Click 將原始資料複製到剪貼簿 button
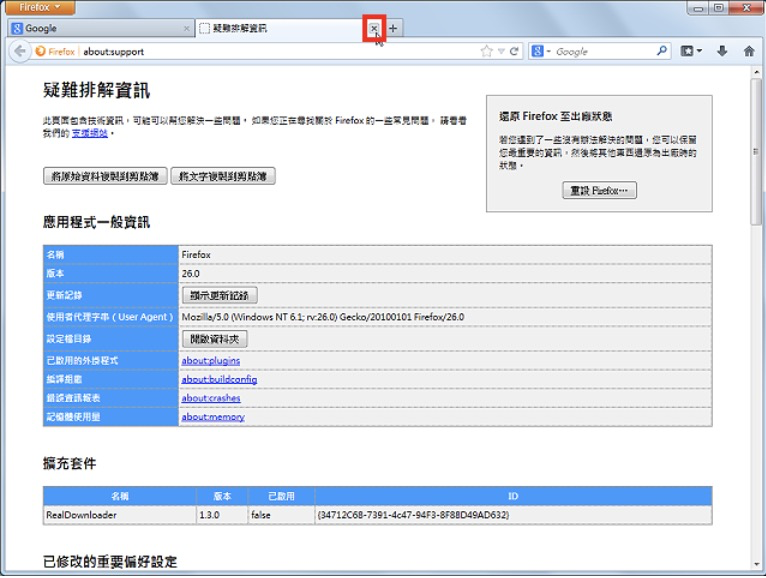The width and height of the screenshot is (766, 578). click(x=106, y=176)
